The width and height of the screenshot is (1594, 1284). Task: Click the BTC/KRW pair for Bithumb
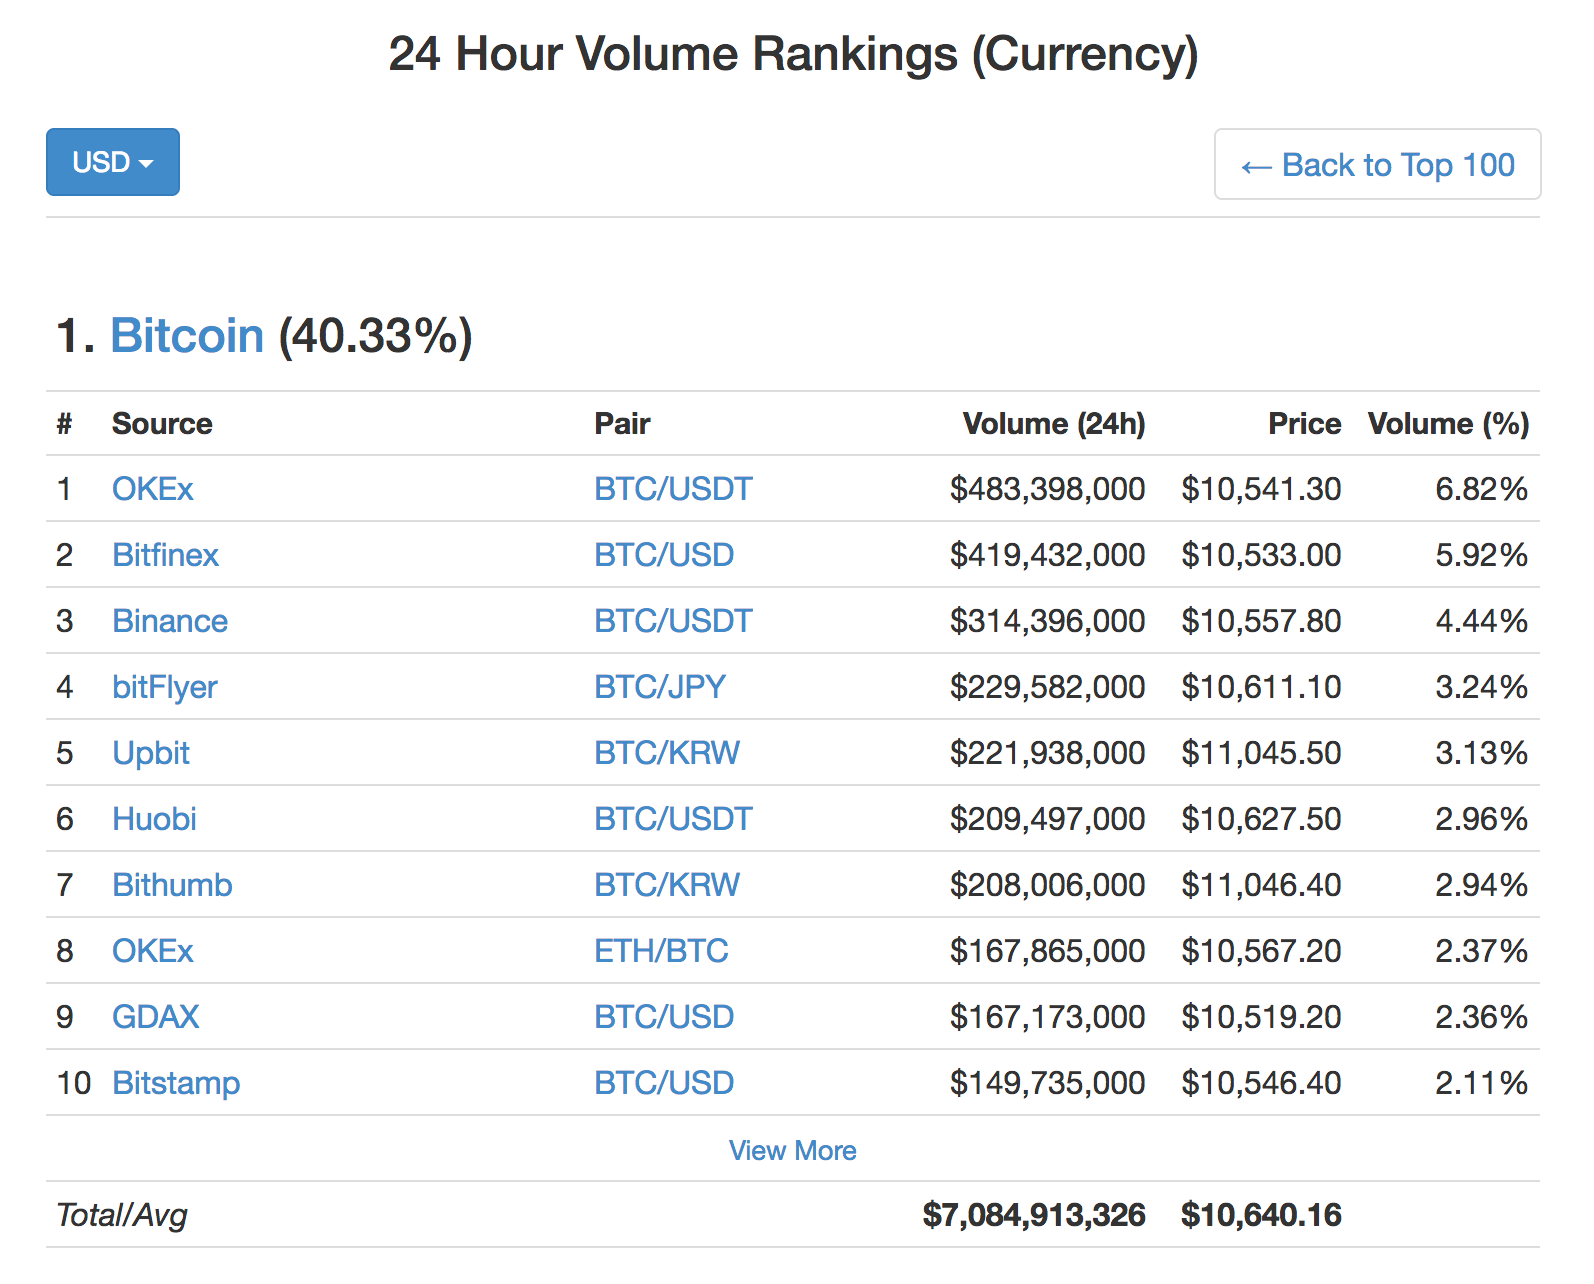point(667,885)
